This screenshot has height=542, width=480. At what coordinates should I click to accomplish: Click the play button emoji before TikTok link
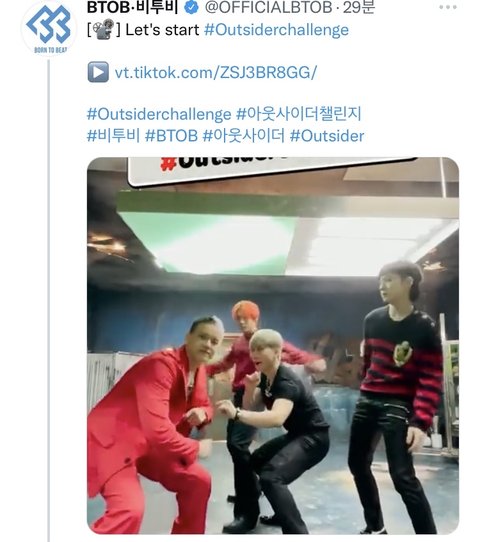(x=98, y=72)
